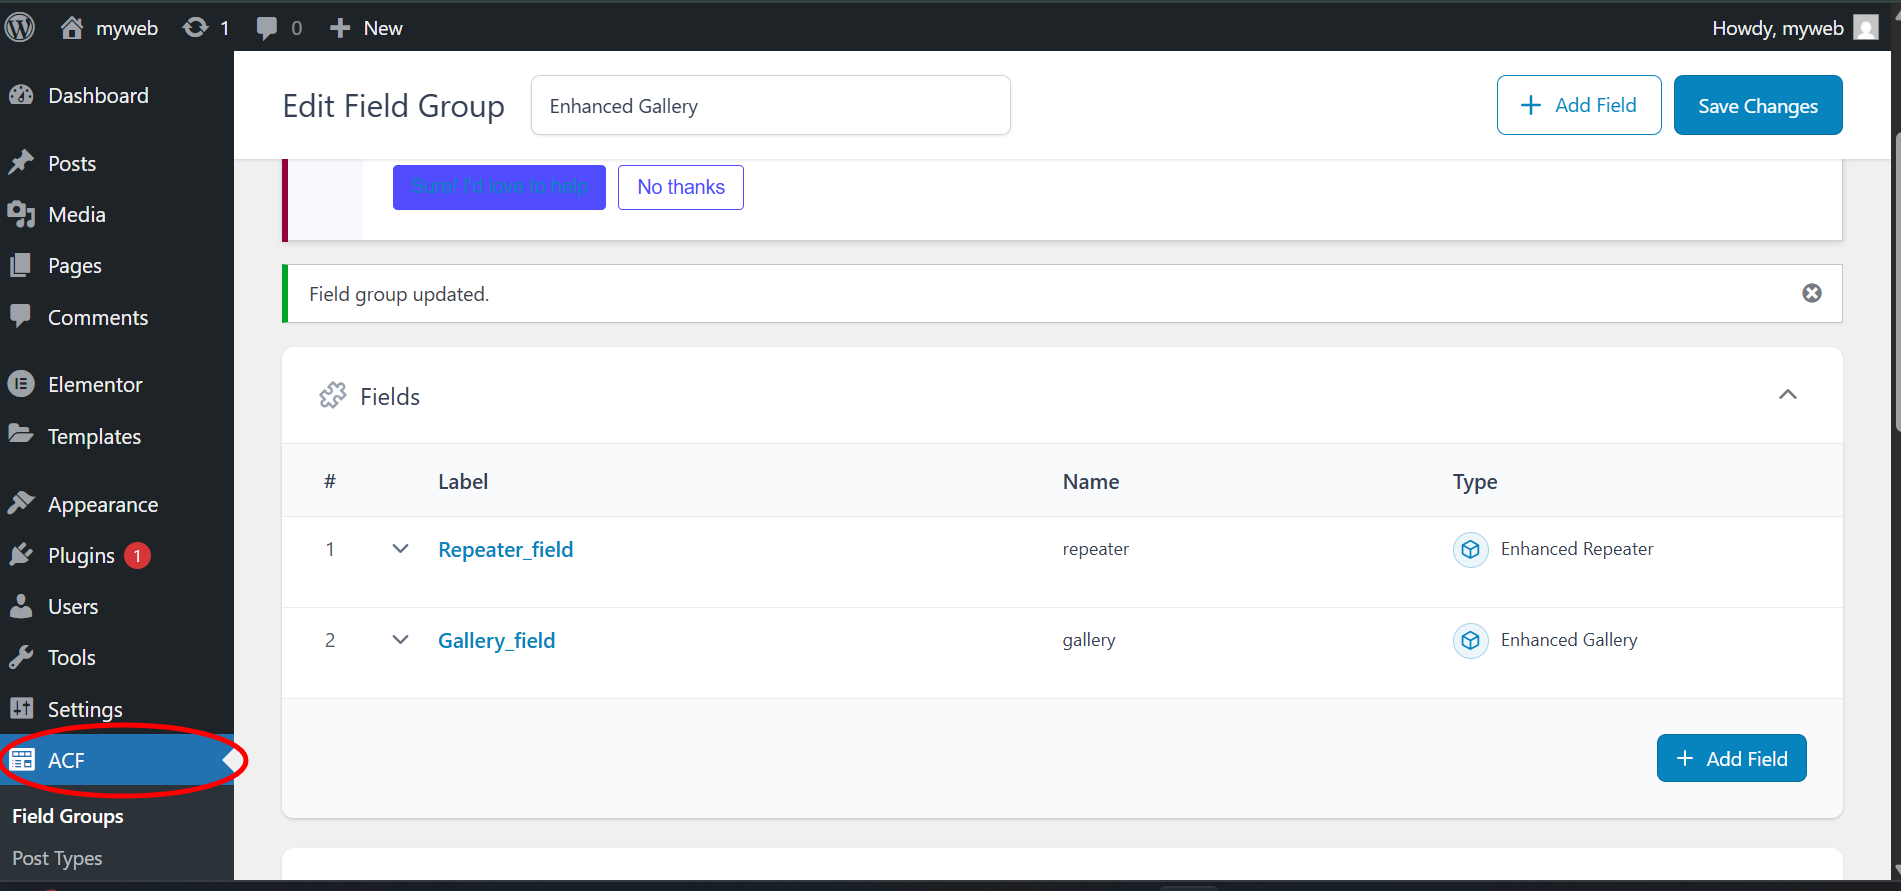Click the Elementor sidebar icon

pyautogui.click(x=21, y=384)
